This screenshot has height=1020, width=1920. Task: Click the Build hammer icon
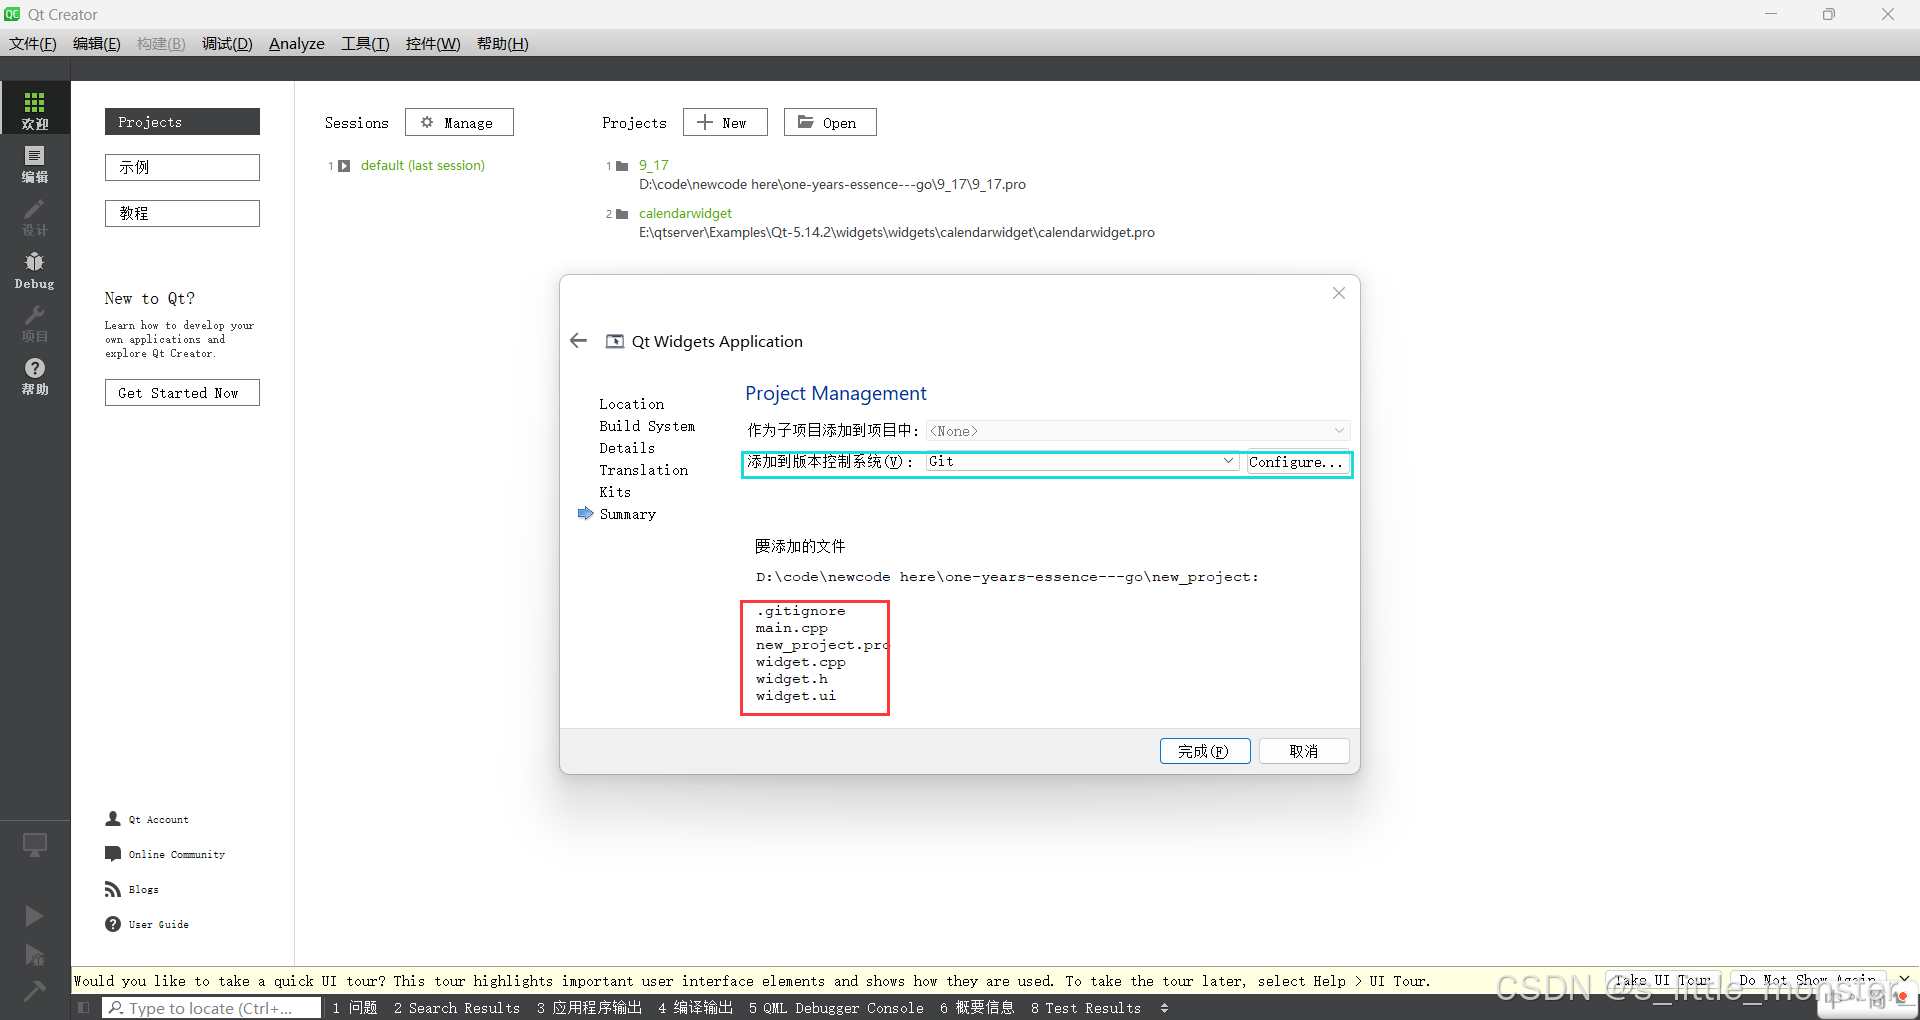34,991
